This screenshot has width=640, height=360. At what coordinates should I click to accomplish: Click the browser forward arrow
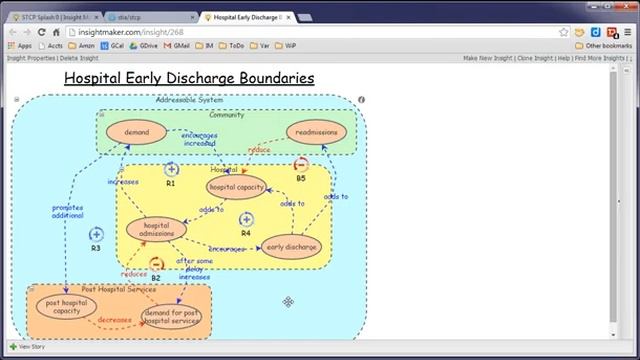27,32
